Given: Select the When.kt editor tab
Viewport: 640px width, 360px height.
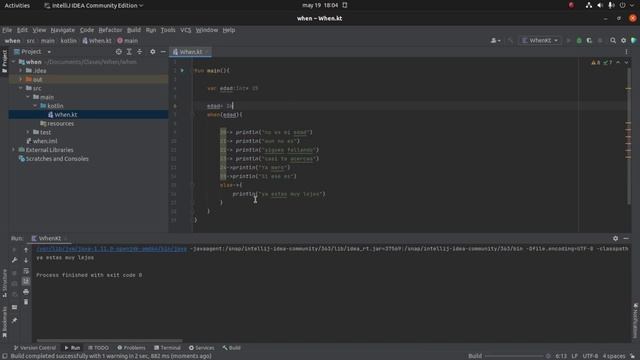Looking at the screenshot, I should coord(191,52).
